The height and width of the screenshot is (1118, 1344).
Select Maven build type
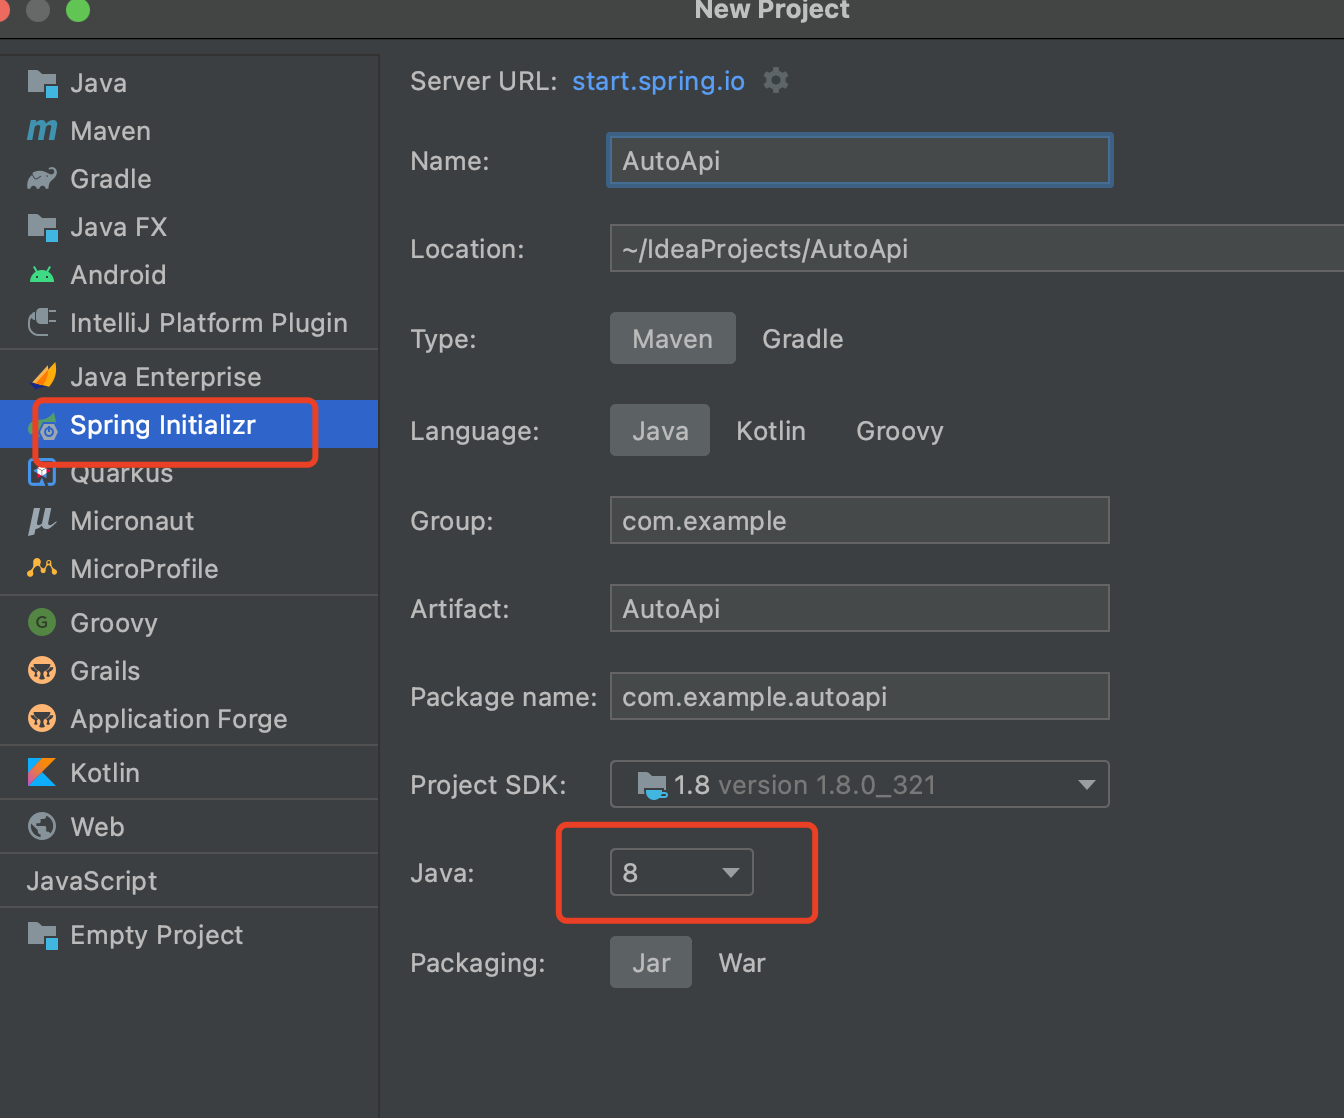click(x=673, y=338)
